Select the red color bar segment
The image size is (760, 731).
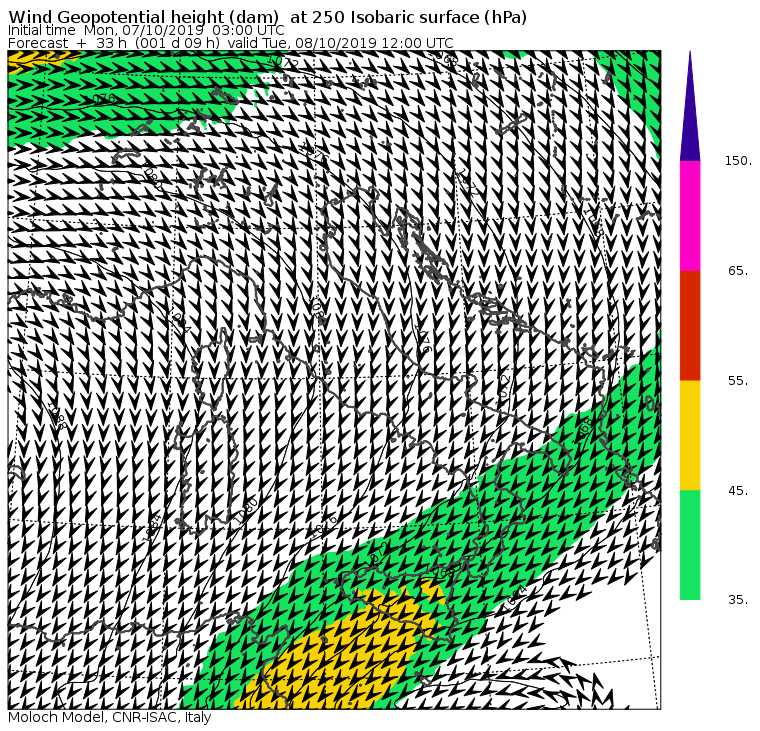tap(690, 326)
